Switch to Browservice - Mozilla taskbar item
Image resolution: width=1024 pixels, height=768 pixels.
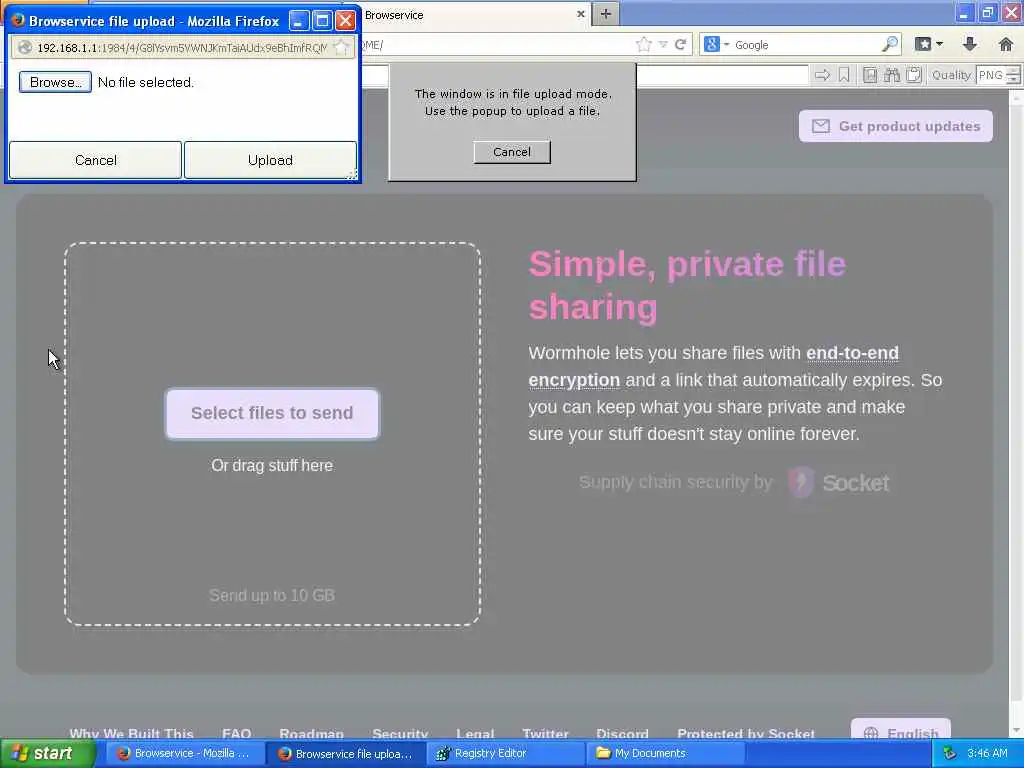coord(185,754)
